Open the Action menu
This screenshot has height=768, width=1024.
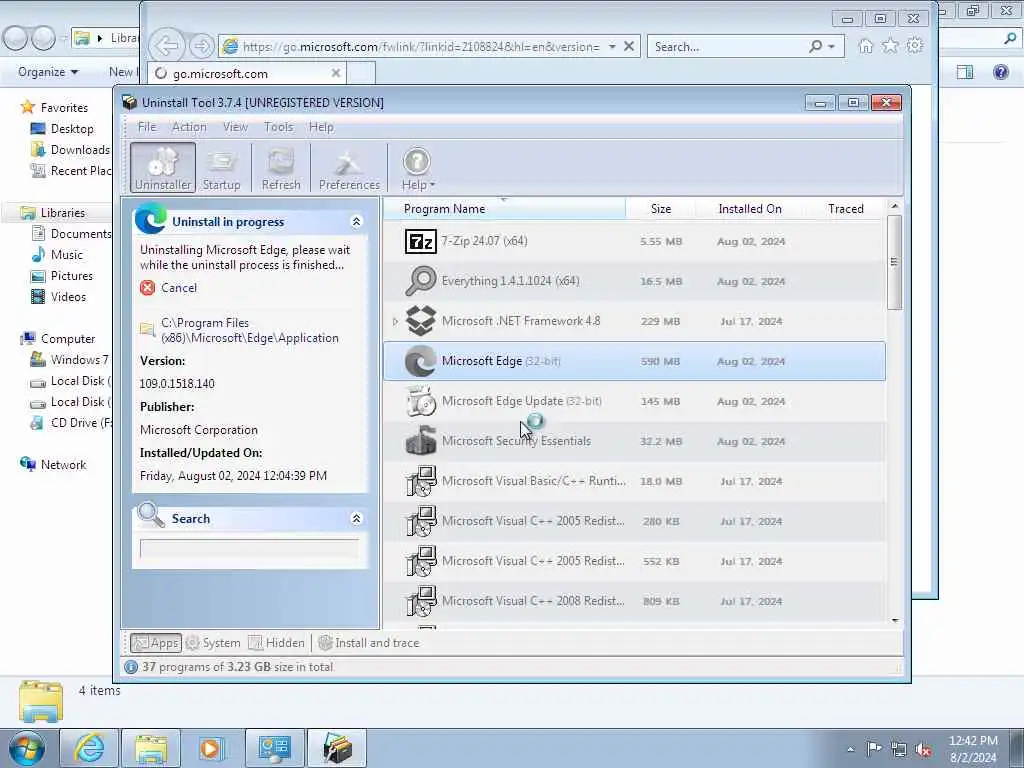(x=189, y=127)
